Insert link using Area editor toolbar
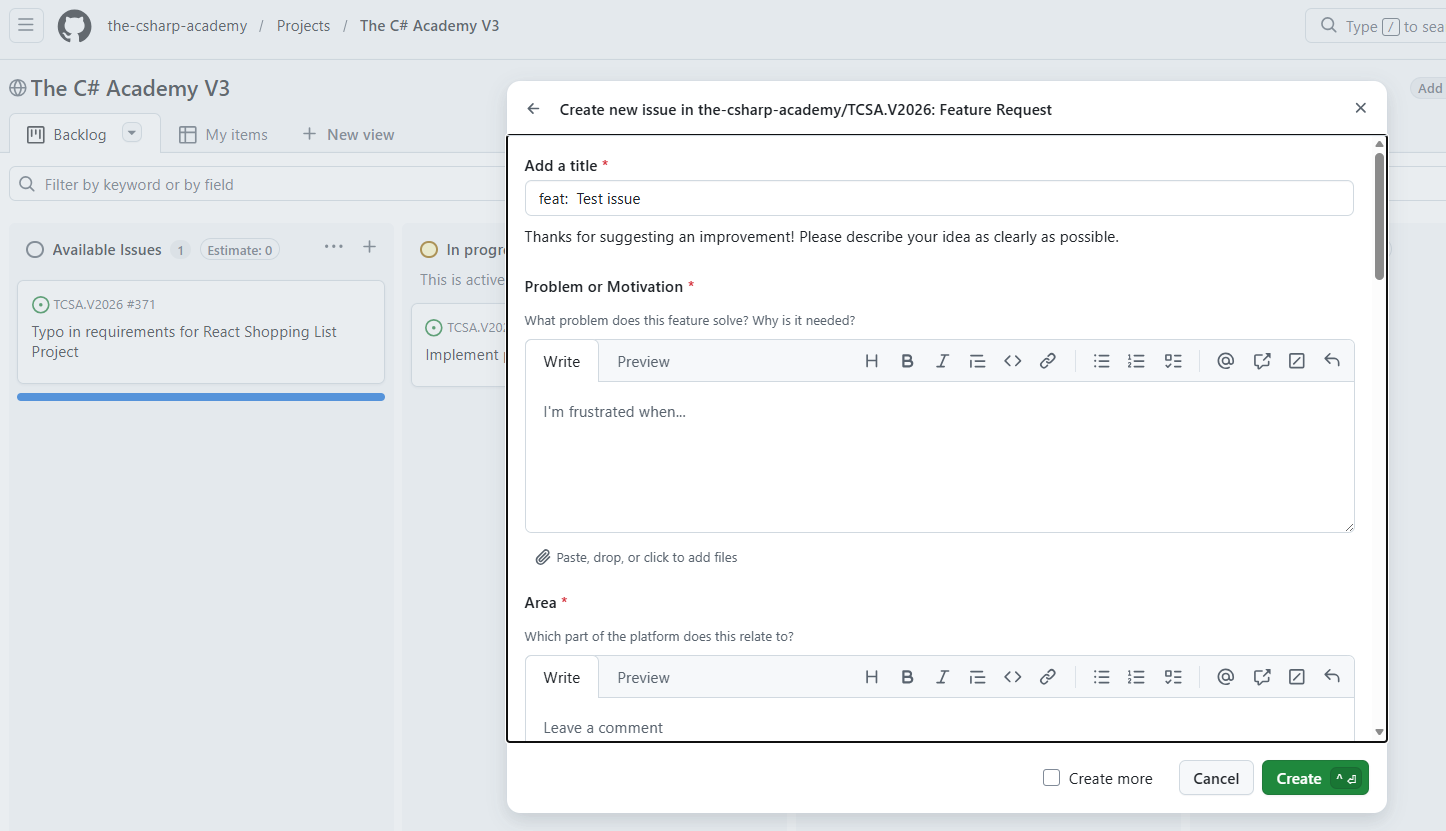This screenshot has width=1446, height=831. (x=1047, y=677)
